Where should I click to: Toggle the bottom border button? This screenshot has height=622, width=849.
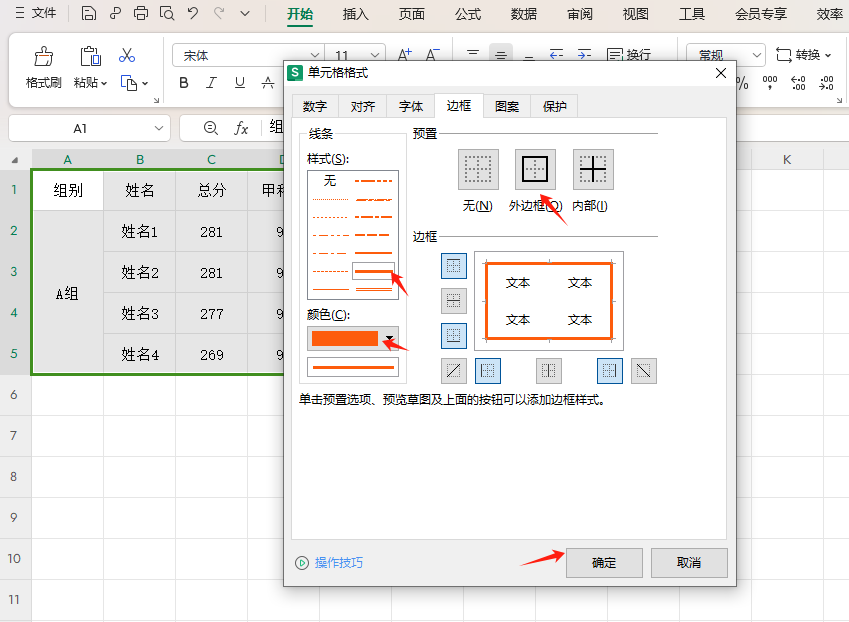coord(454,336)
